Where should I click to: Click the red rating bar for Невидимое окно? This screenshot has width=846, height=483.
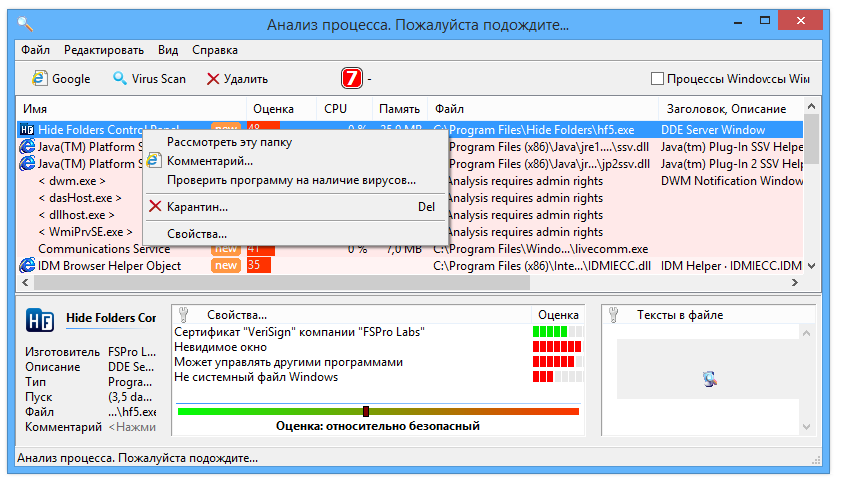click(x=557, y=347)
